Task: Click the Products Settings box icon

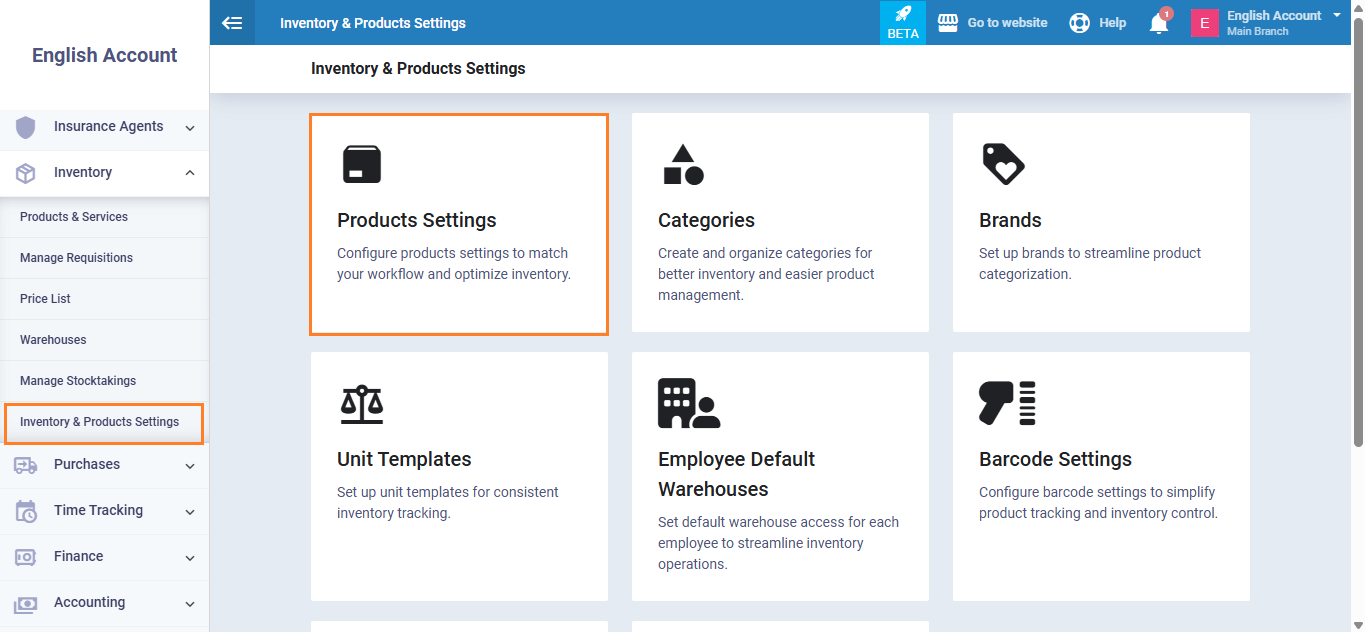Action: pyautogui.click(x=361, y=164)
